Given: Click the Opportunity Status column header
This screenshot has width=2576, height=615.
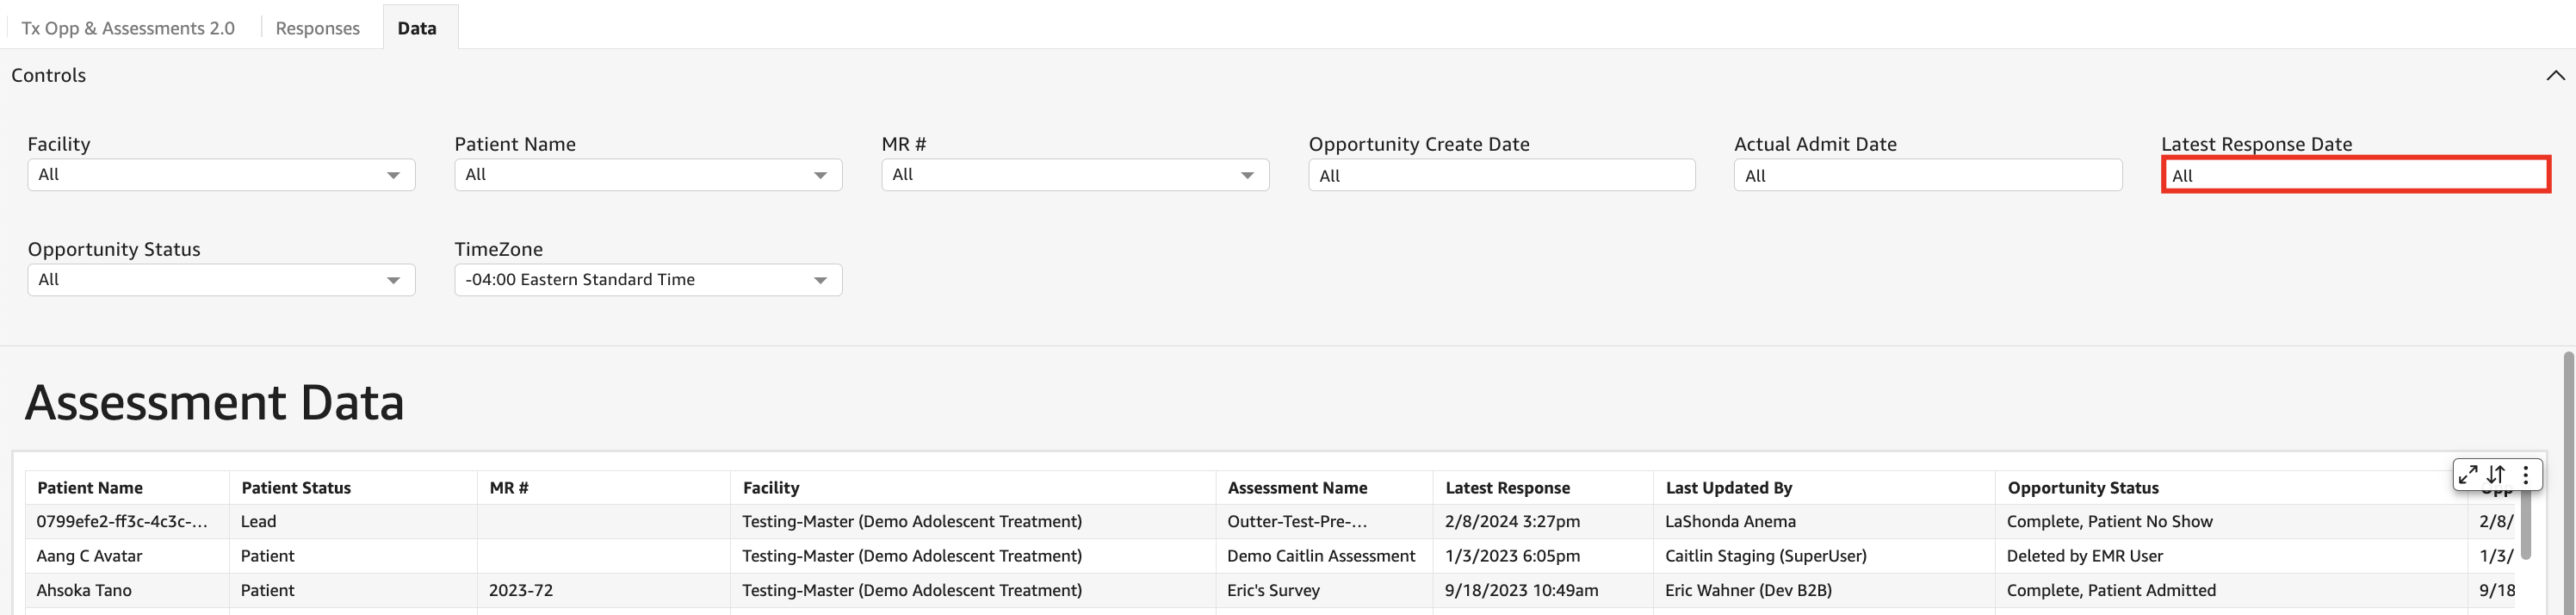Looking at the screenshot, I should tap(2083, 488).
